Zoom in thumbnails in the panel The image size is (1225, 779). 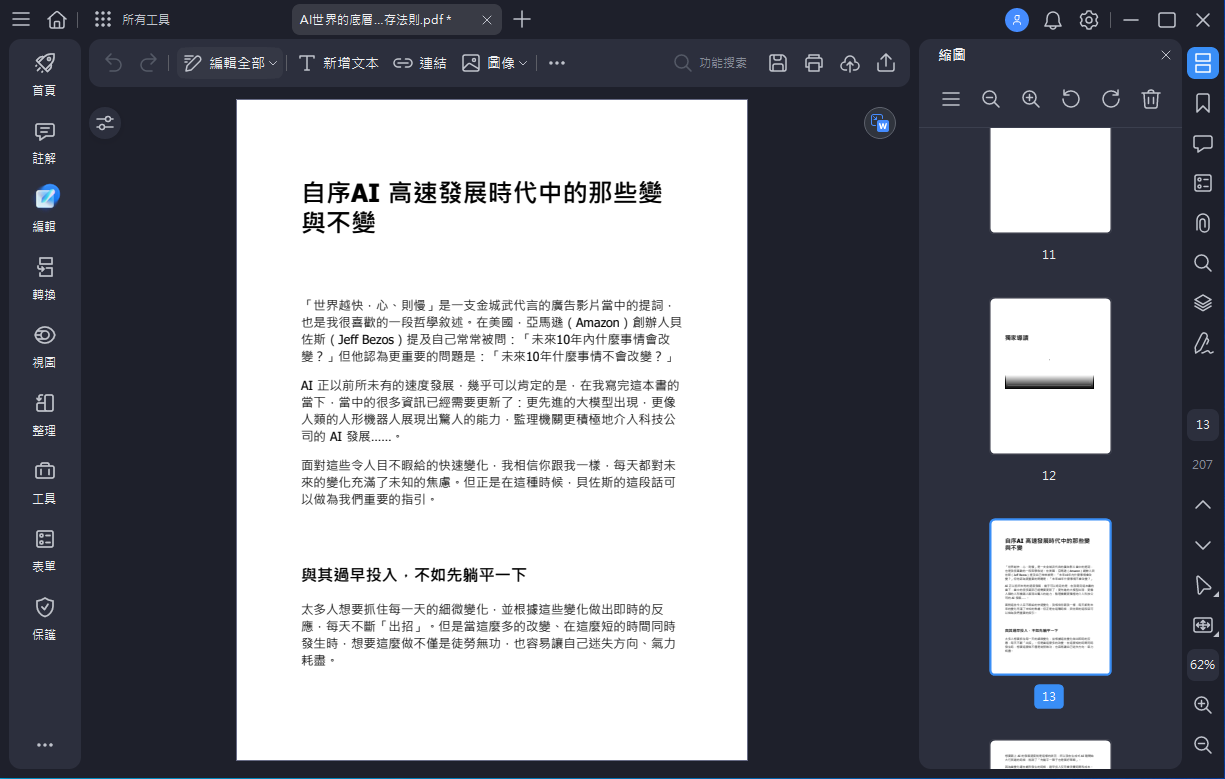(1031, 99)
